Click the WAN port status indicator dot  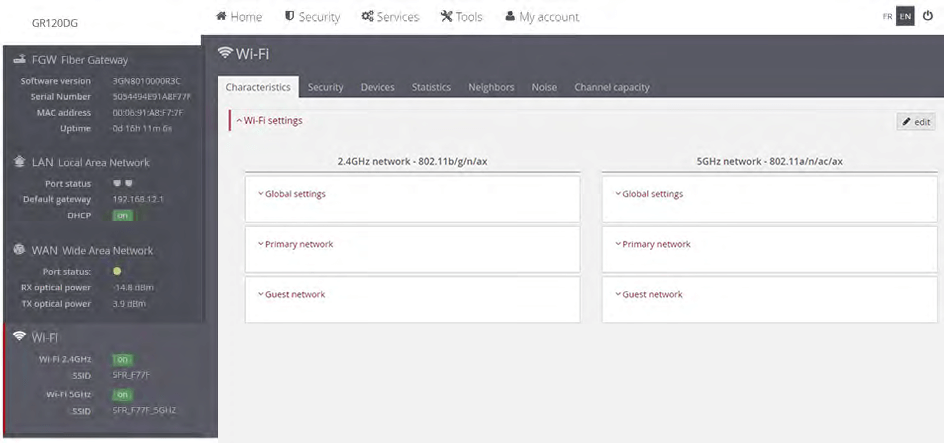coord(117,271)
